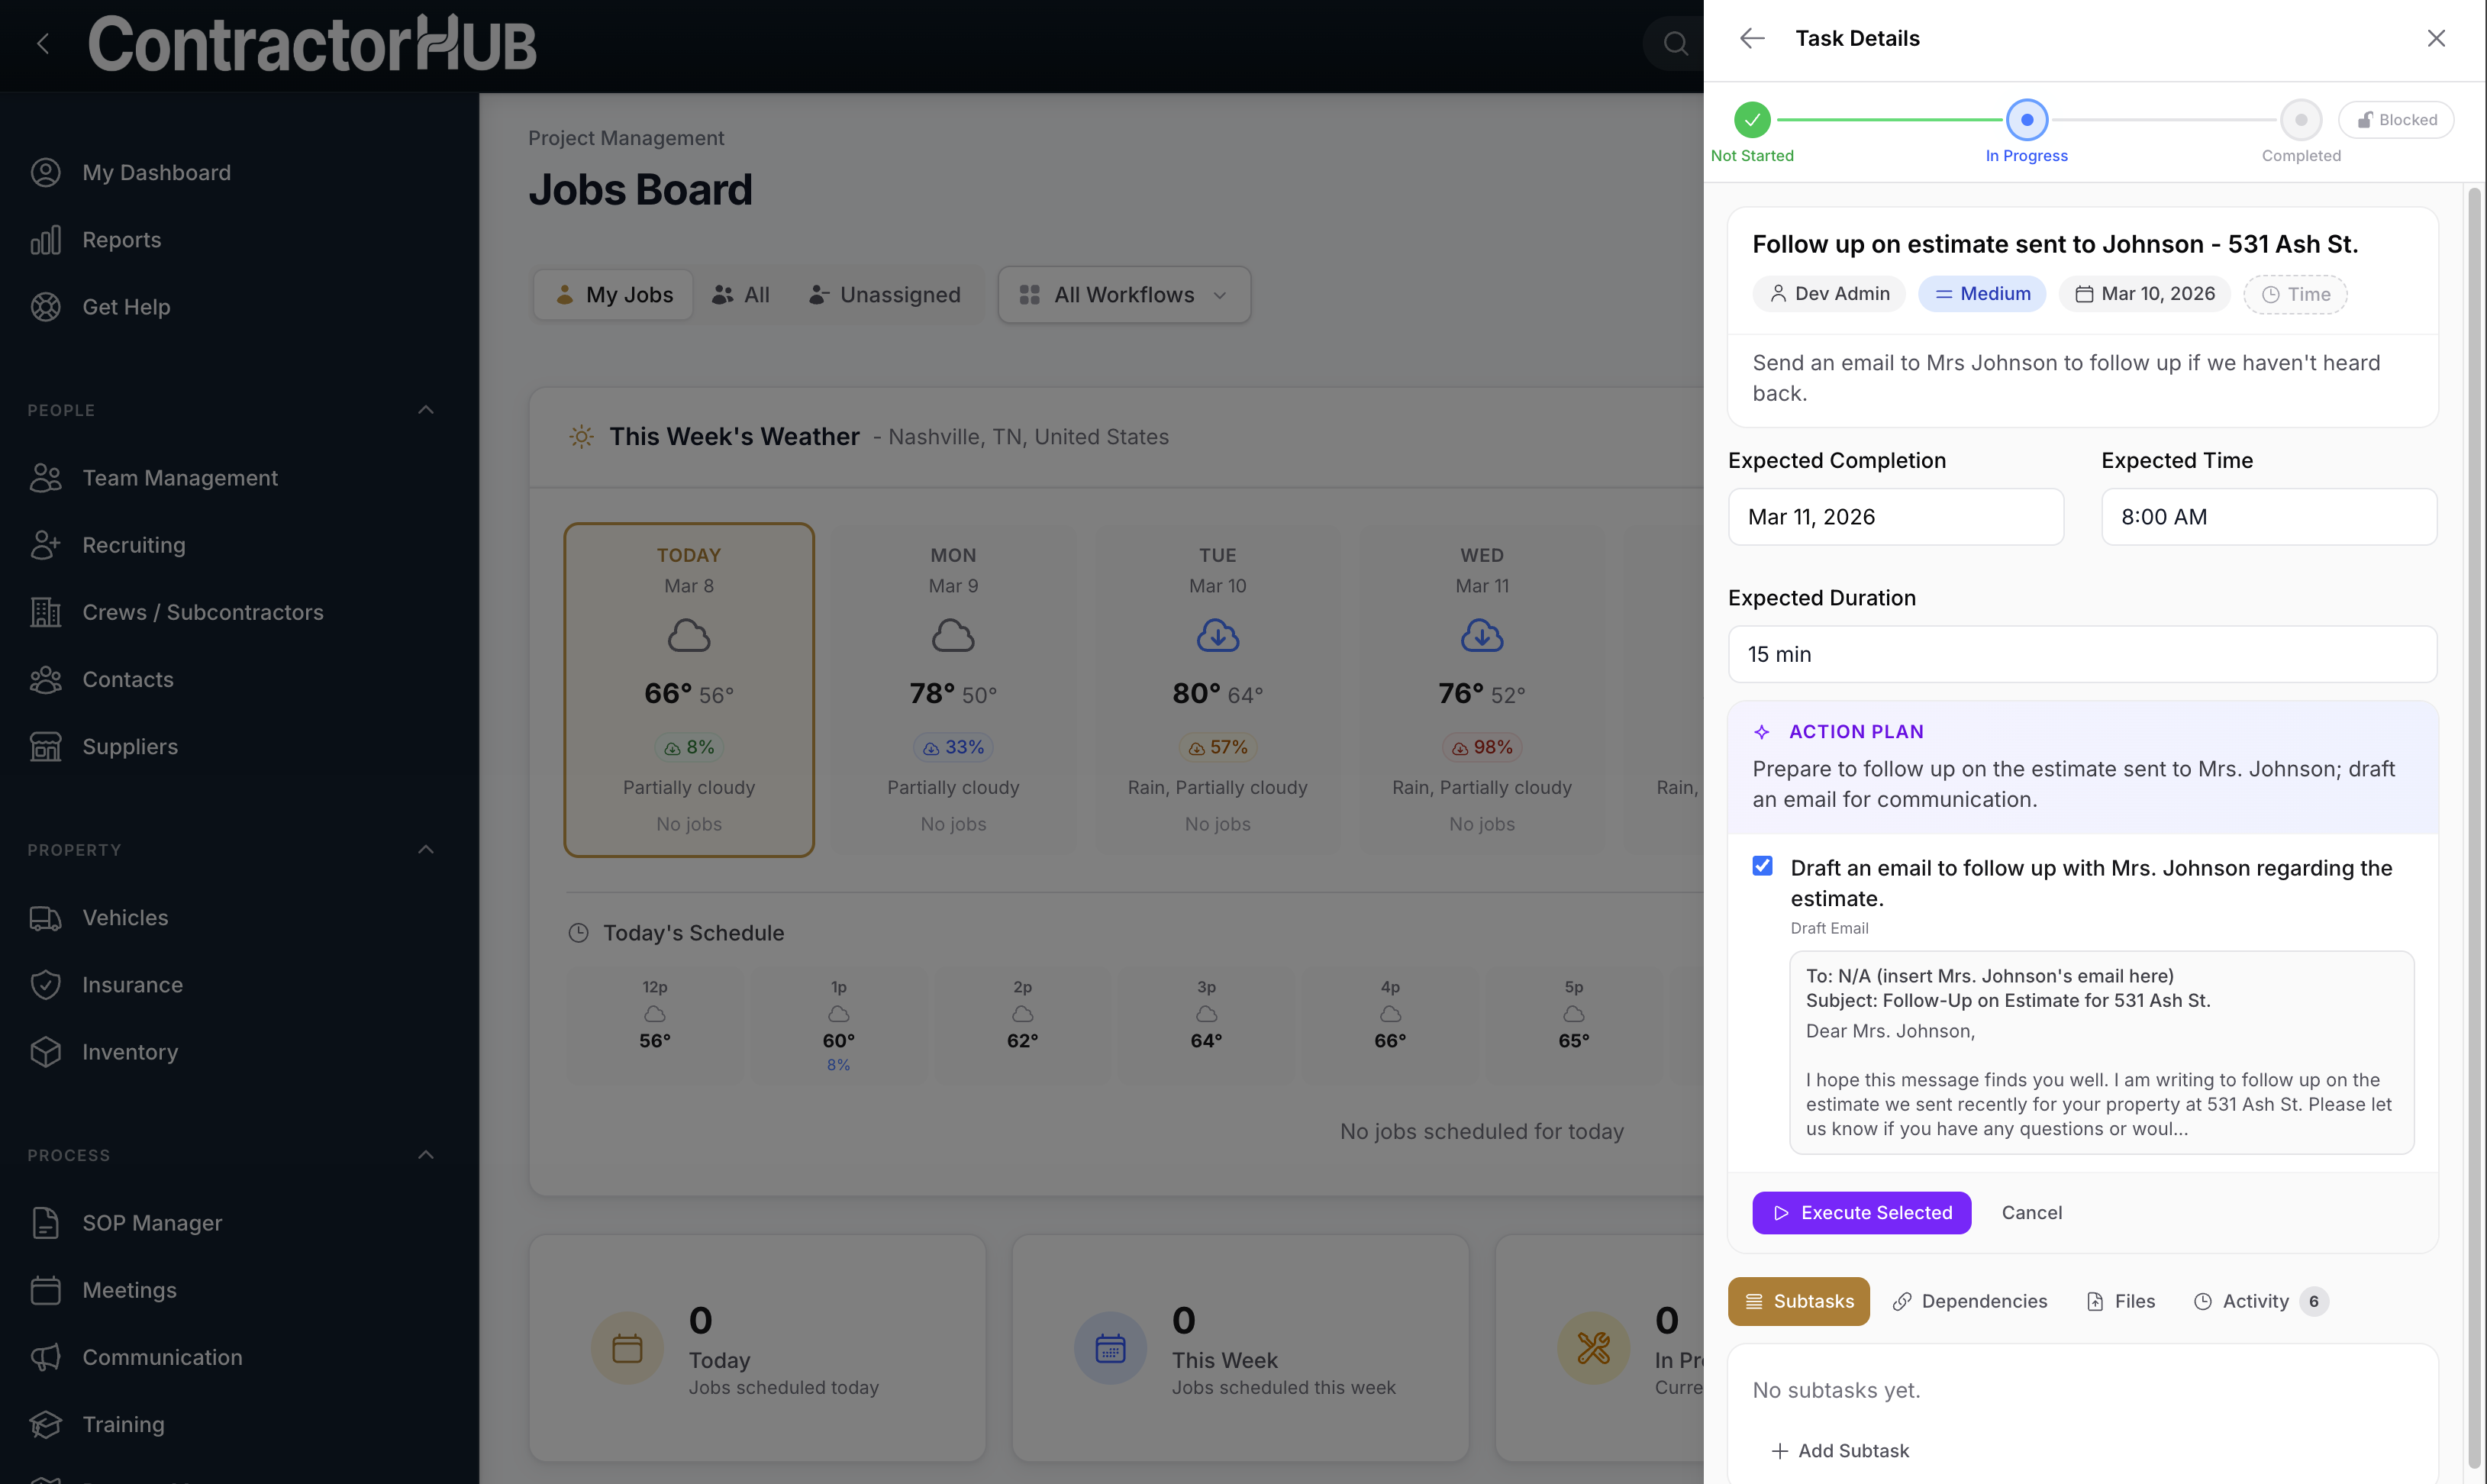Open the All Workflows dropdown
2487x1484 pixels.
[x=1124, y=294]
